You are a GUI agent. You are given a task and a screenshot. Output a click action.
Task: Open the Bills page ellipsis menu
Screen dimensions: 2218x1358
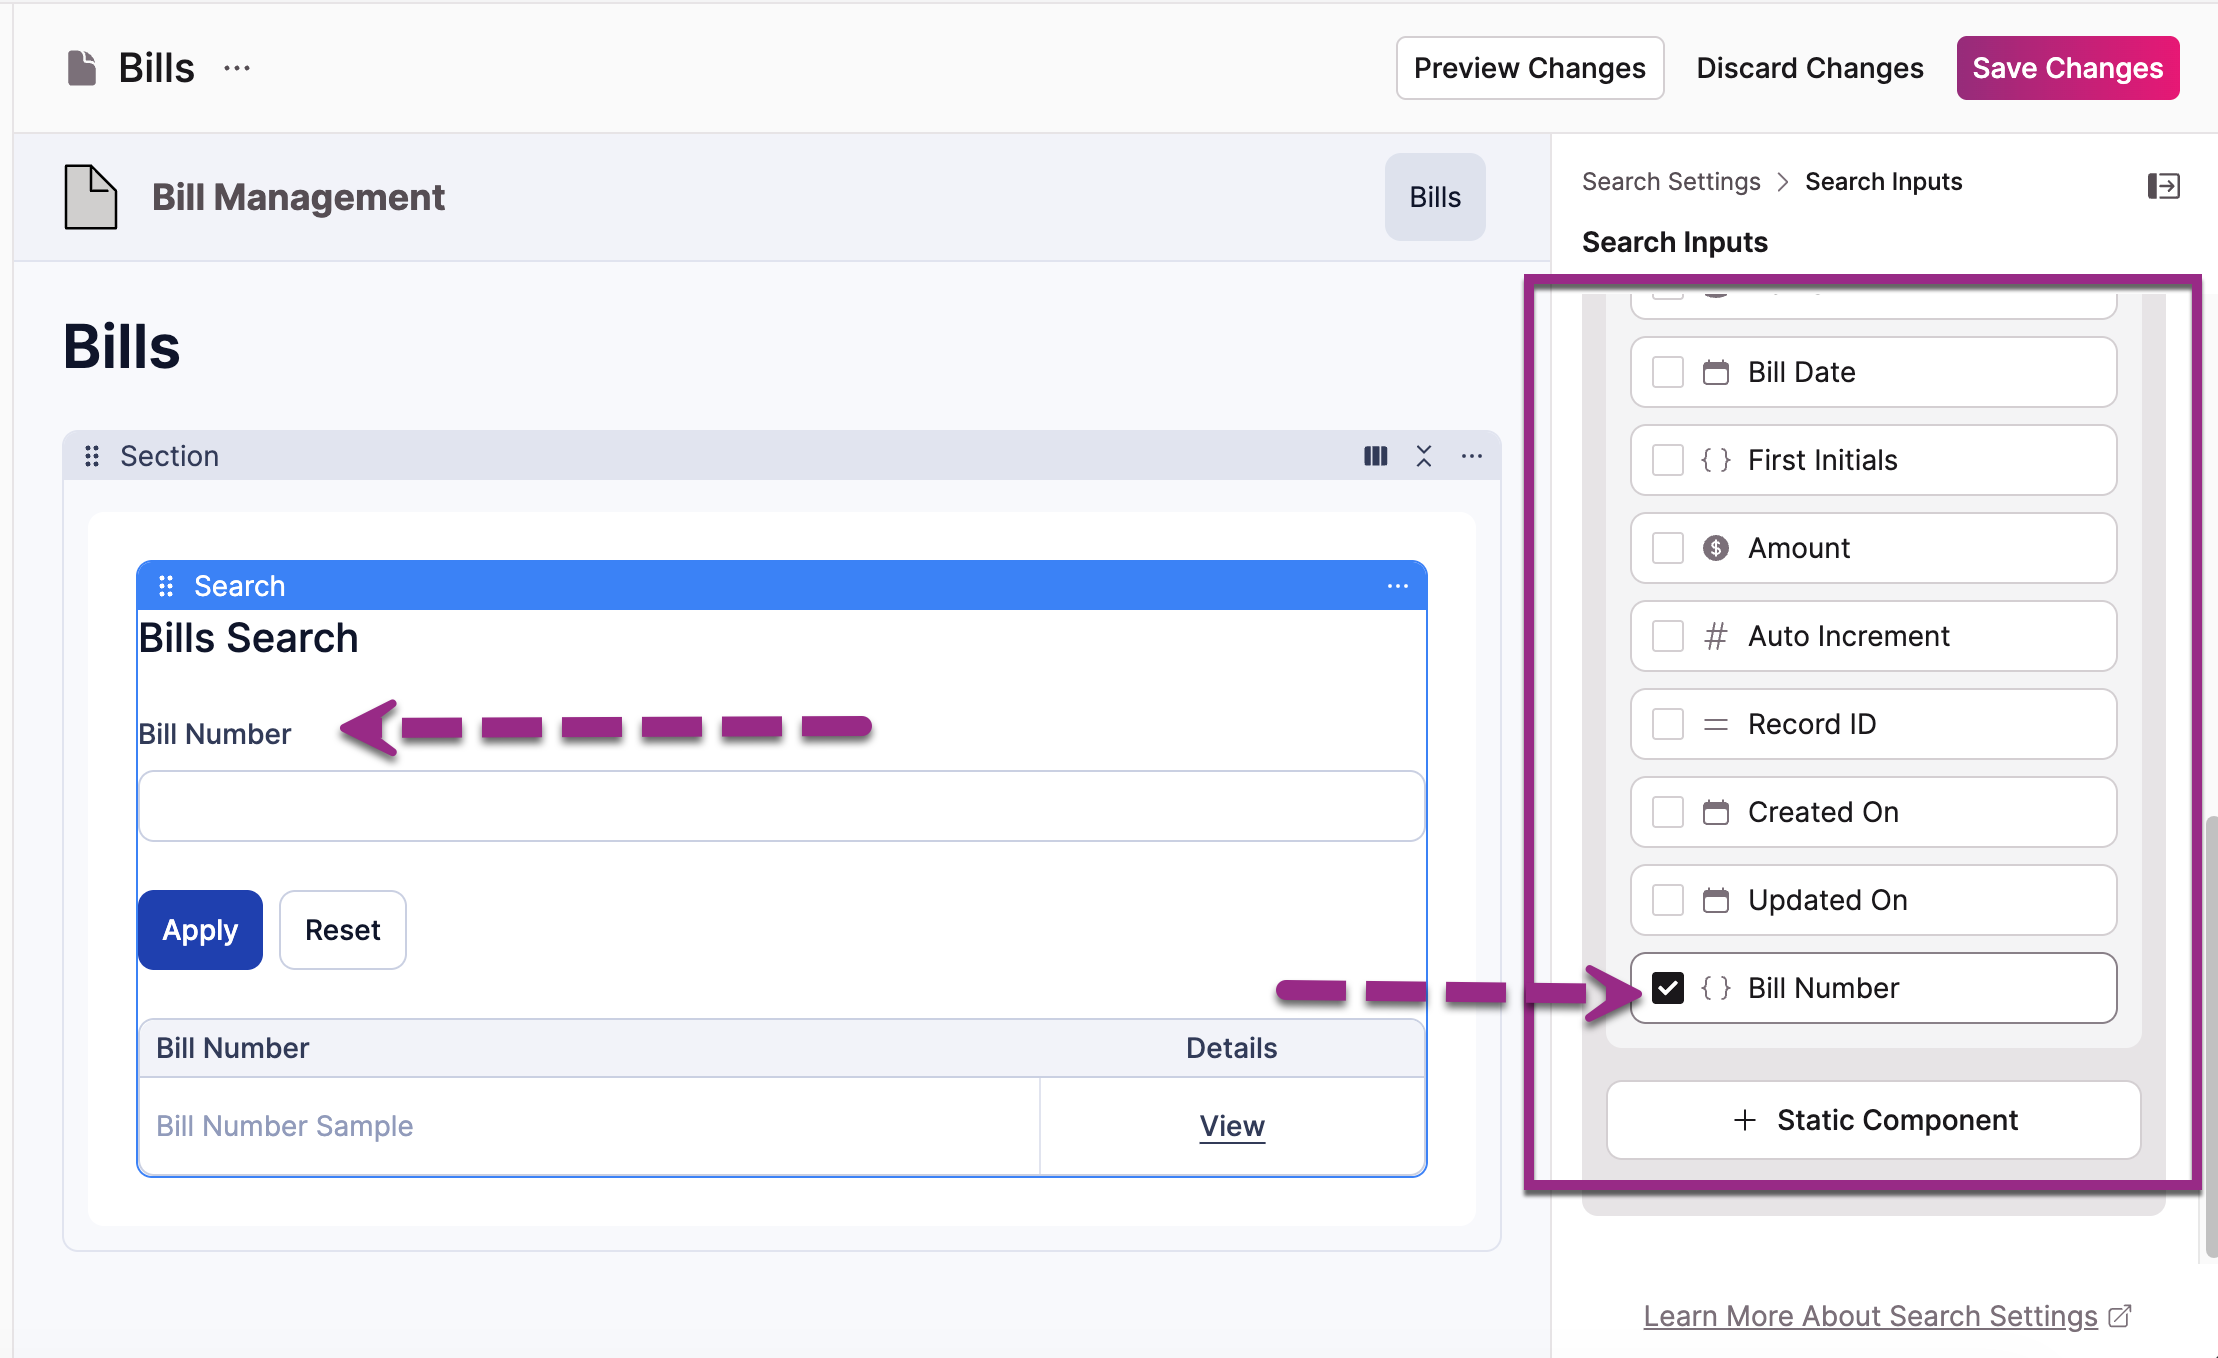tap(237, 68)
